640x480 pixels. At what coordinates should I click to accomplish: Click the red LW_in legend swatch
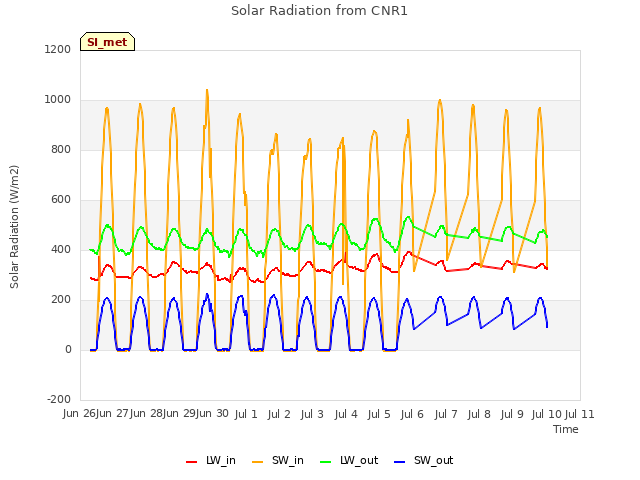(x=191, y=462)
